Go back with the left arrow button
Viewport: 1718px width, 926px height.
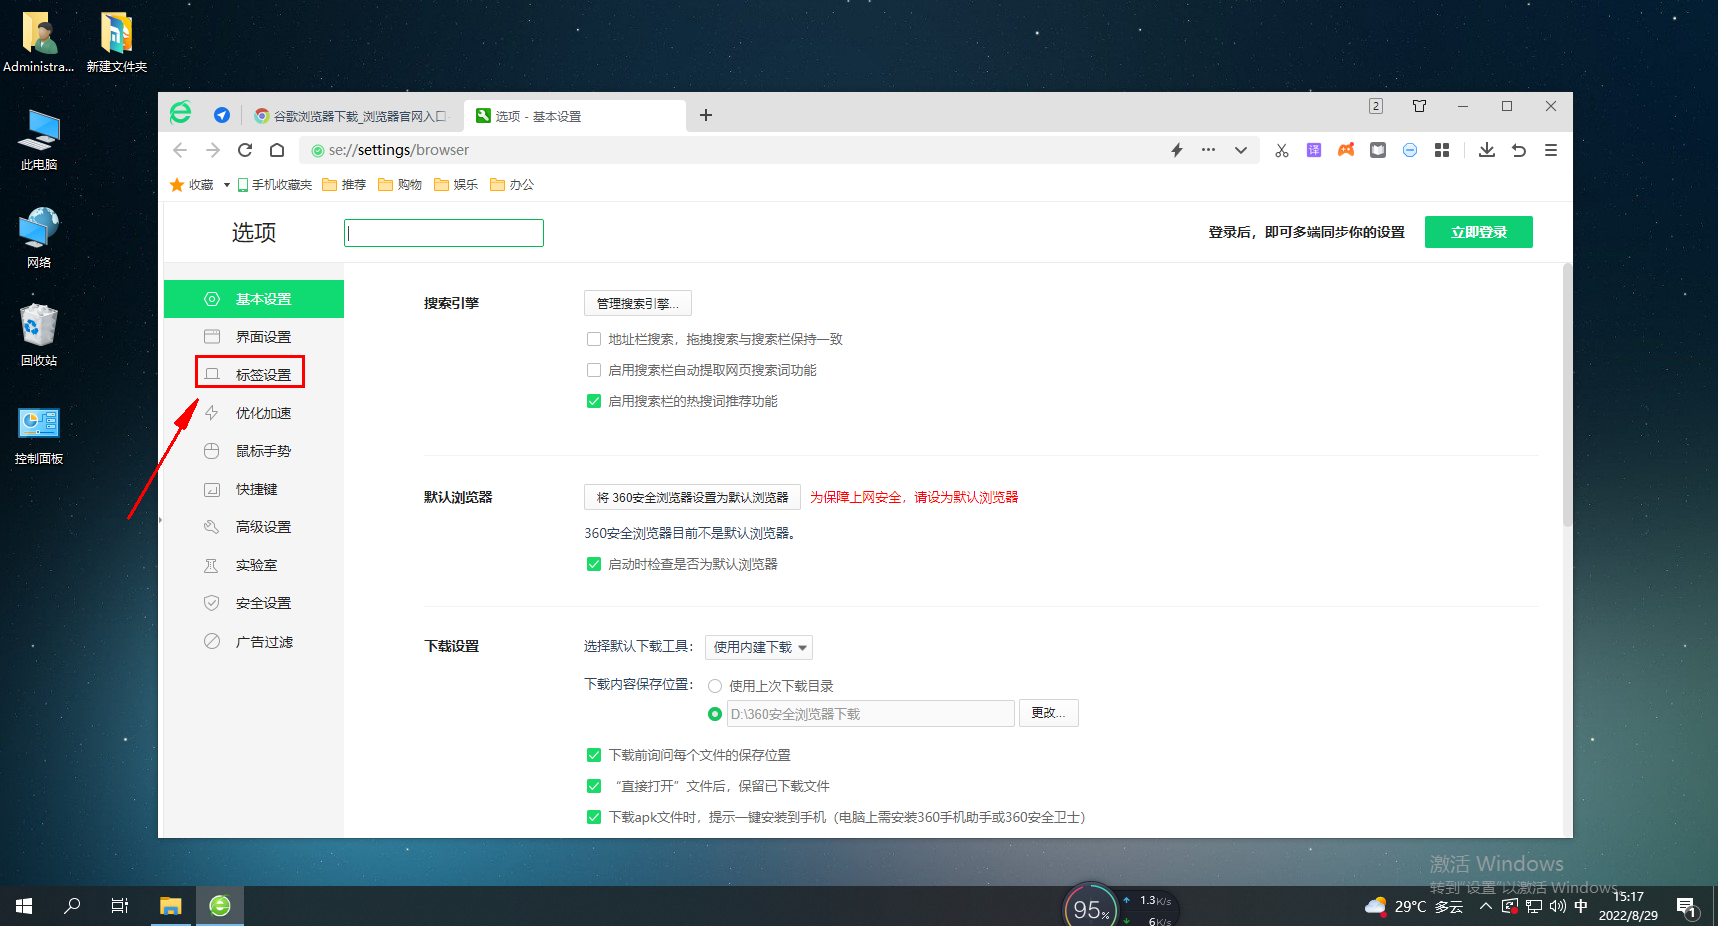pyautogui.click(x=180, y=150)
